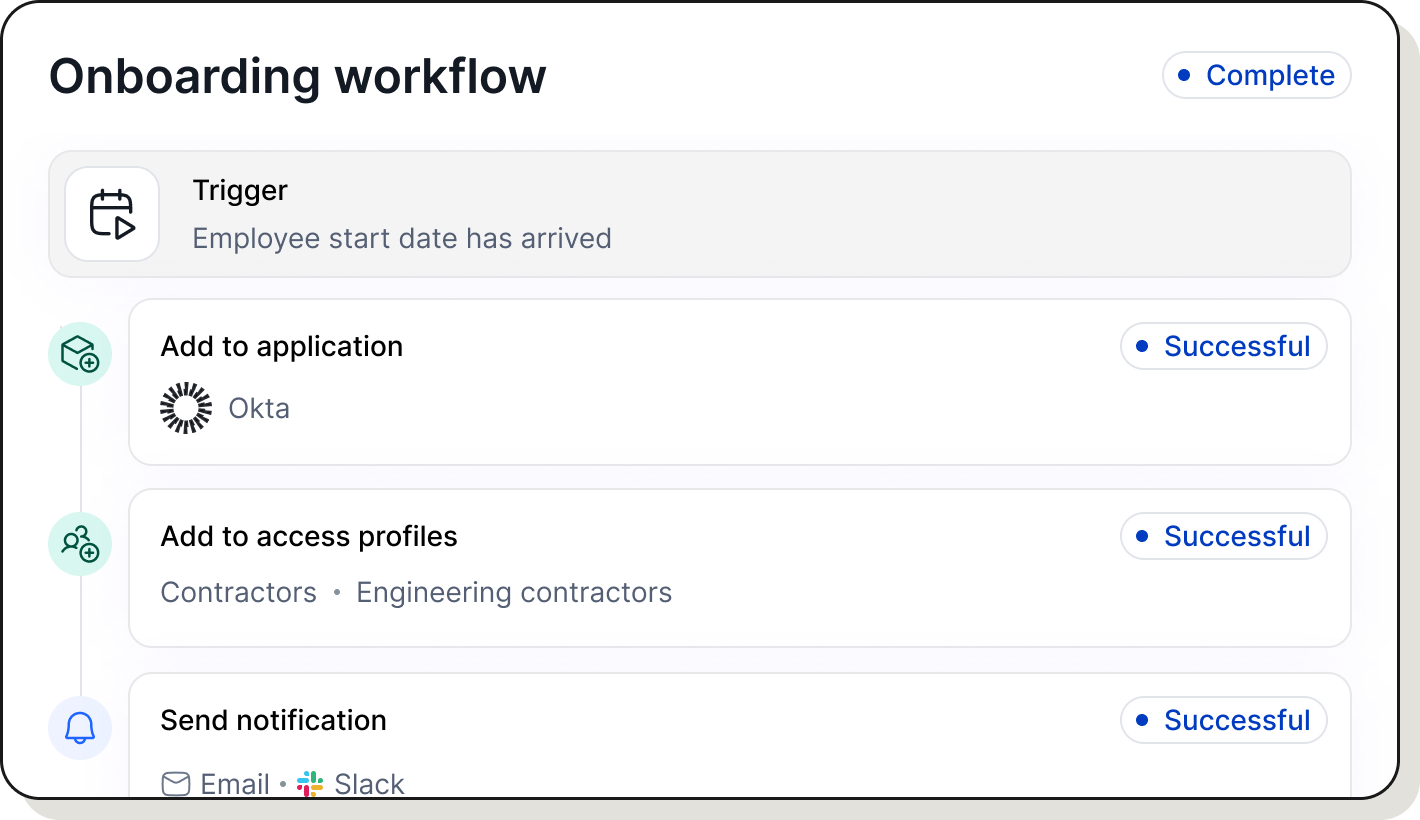Click the Trigger calendar icon
The height and width of the screenshot is (820, 1420).
click(112, 213)
